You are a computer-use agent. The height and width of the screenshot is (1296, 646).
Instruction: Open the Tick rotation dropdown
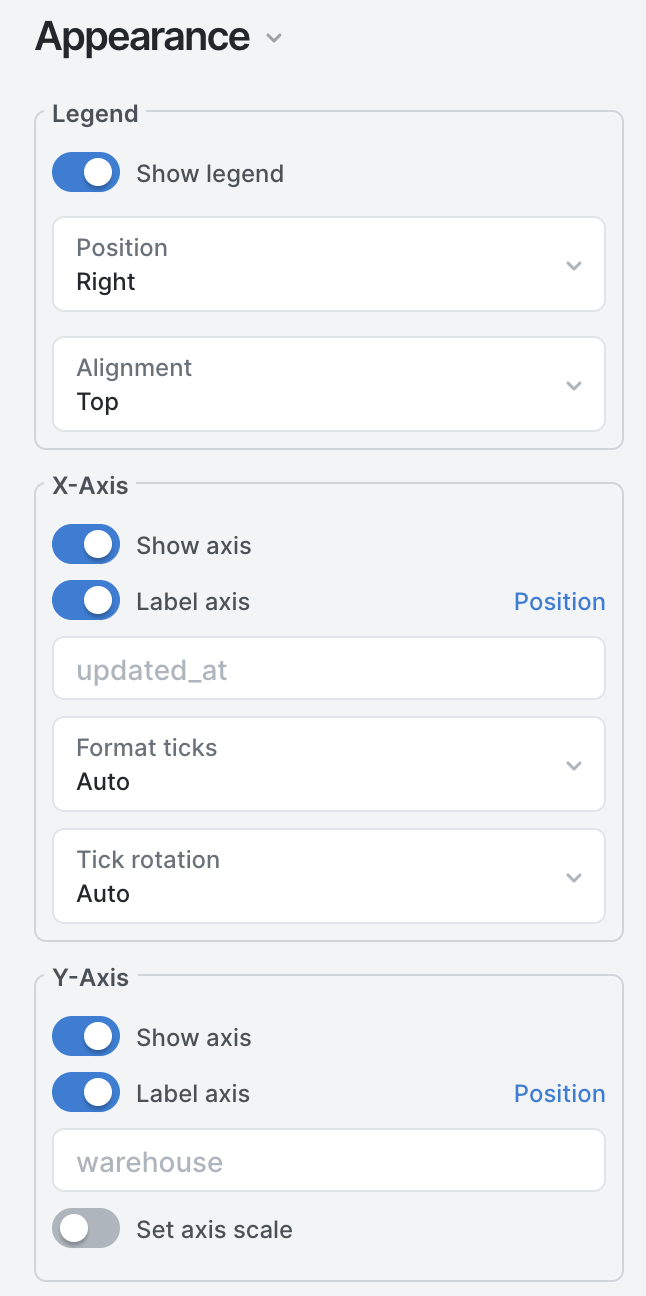328,877
